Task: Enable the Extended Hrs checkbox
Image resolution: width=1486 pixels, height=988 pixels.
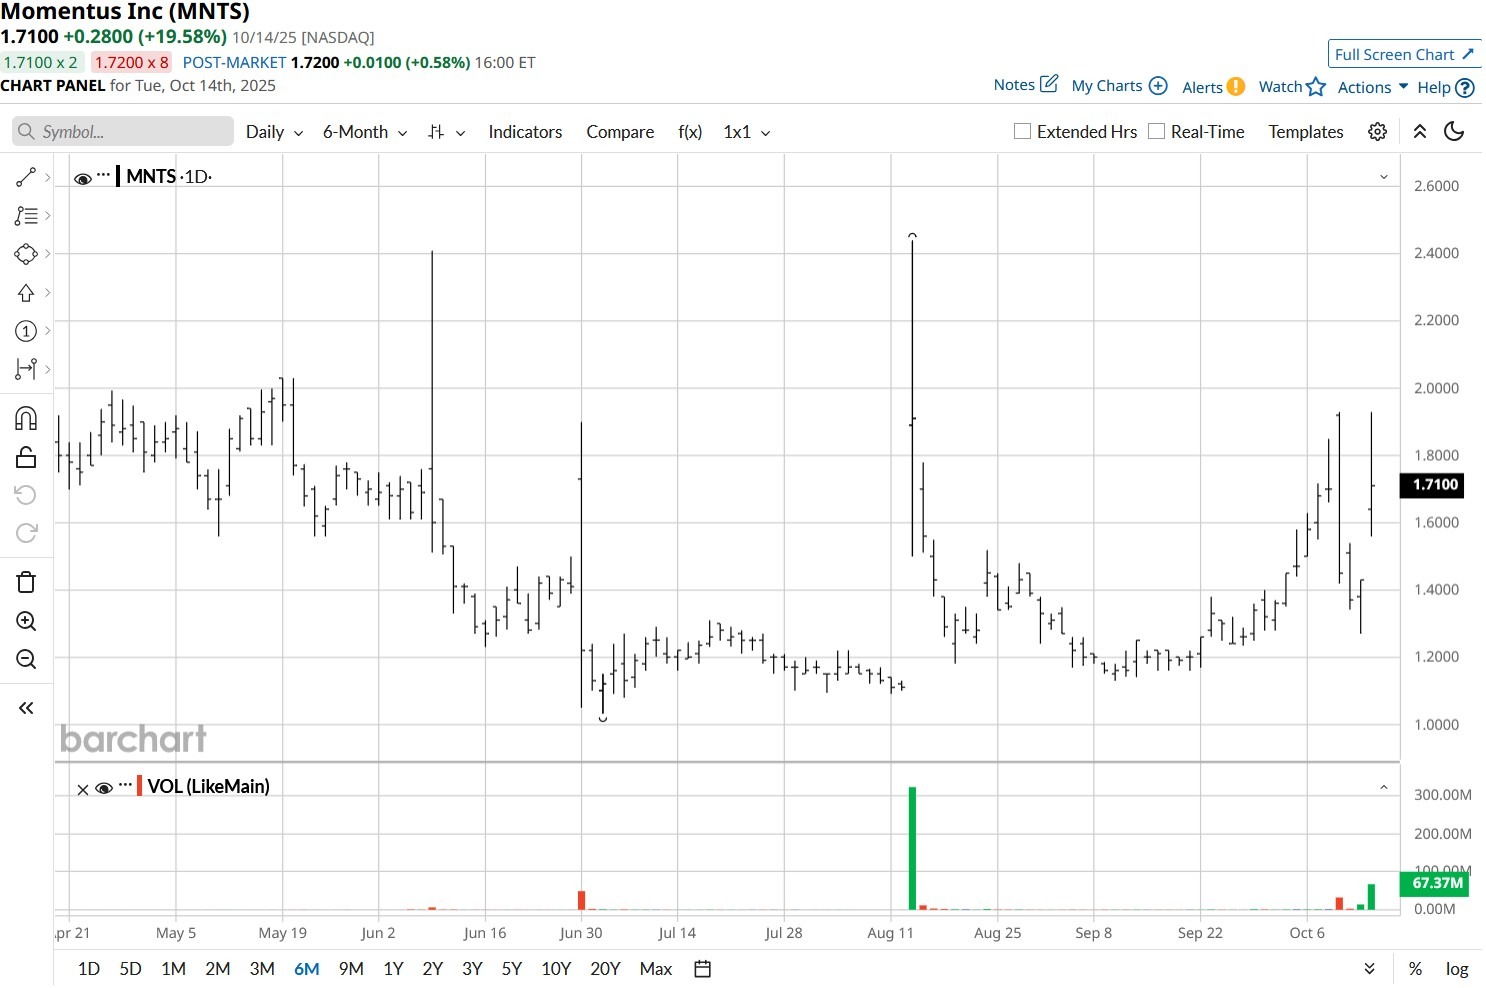Action: [x=1022, y=131]
